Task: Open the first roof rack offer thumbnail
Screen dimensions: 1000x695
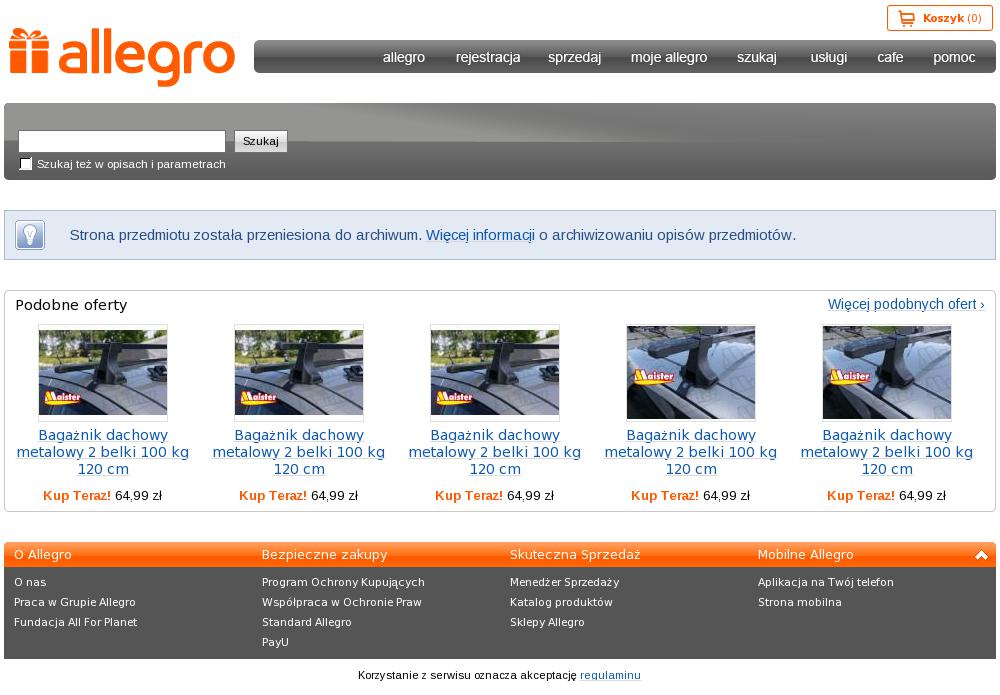Action: 103,372
